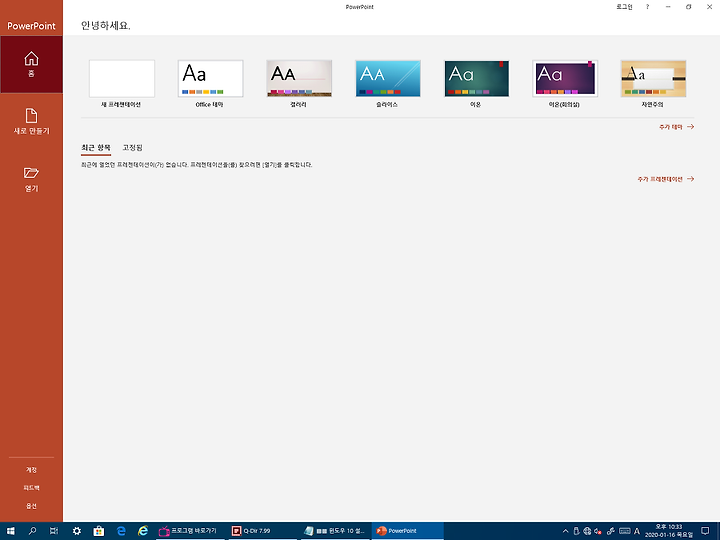This screenshot has width=720, height=540.
Task: Open Options (옵션) in sidebar
Action: pos(31,506)
